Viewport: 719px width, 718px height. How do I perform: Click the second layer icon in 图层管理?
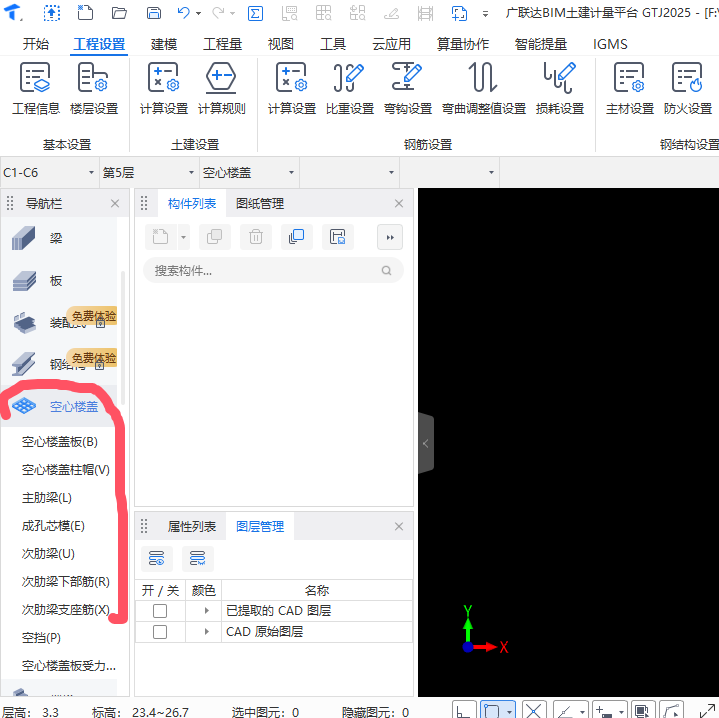[x=198, y=558]
